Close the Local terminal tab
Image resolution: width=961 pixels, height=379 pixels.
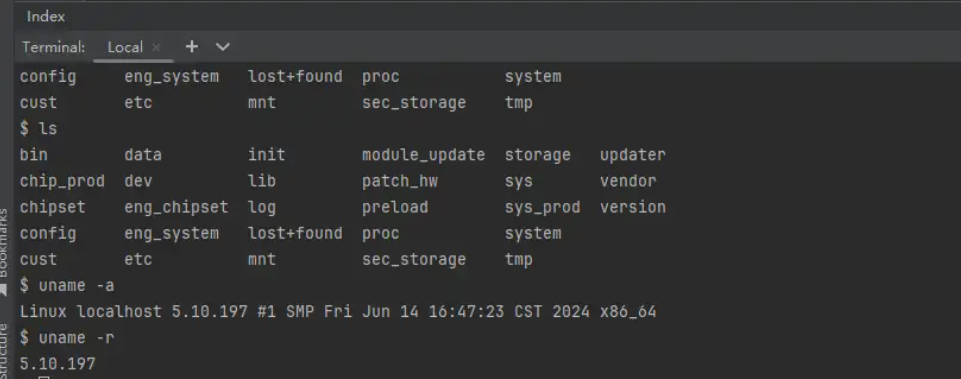pos(156,47)
